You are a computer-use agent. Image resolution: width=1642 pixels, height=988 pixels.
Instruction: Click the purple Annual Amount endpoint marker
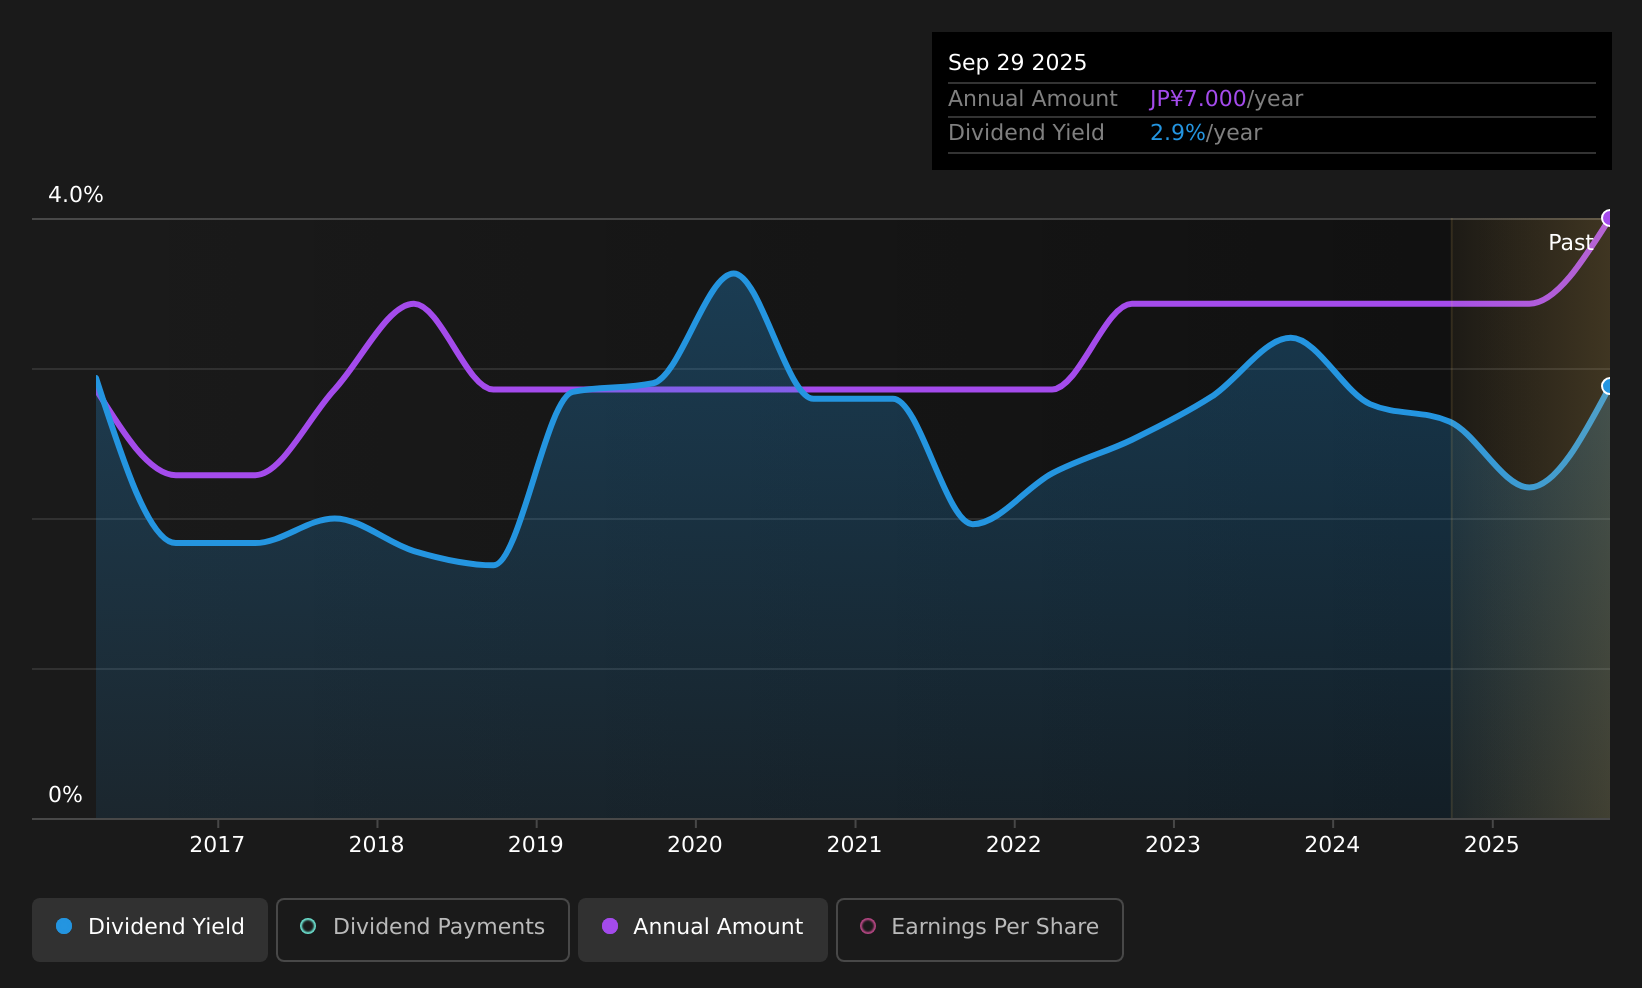click(x=1608, y=218)
